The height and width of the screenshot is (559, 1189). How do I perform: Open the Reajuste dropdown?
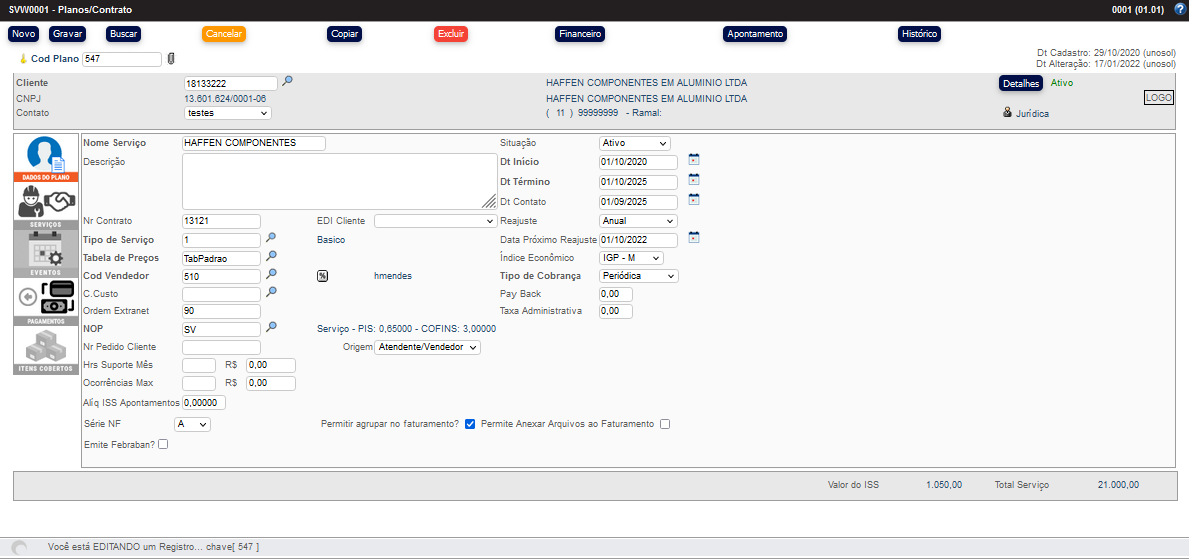tap(637, 221)
